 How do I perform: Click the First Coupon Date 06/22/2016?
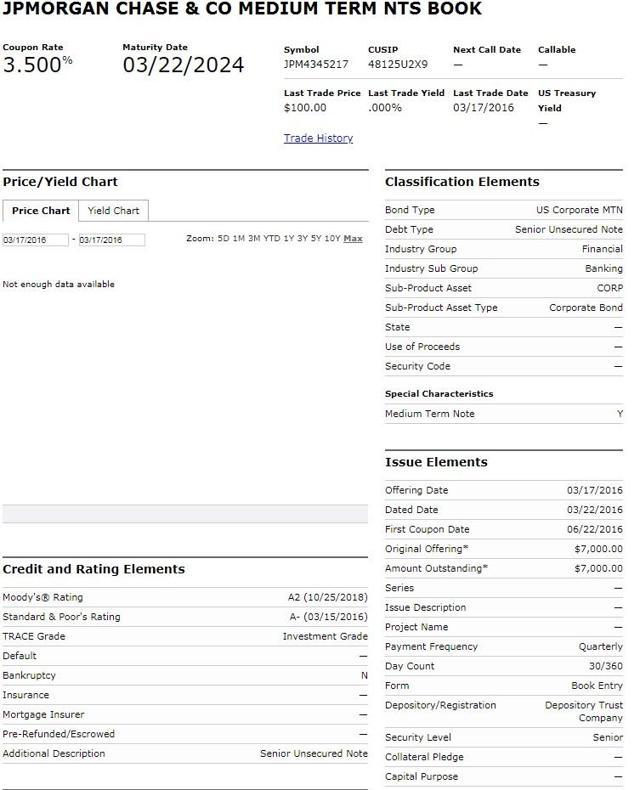pyautogui.click(x=595, y=530)
